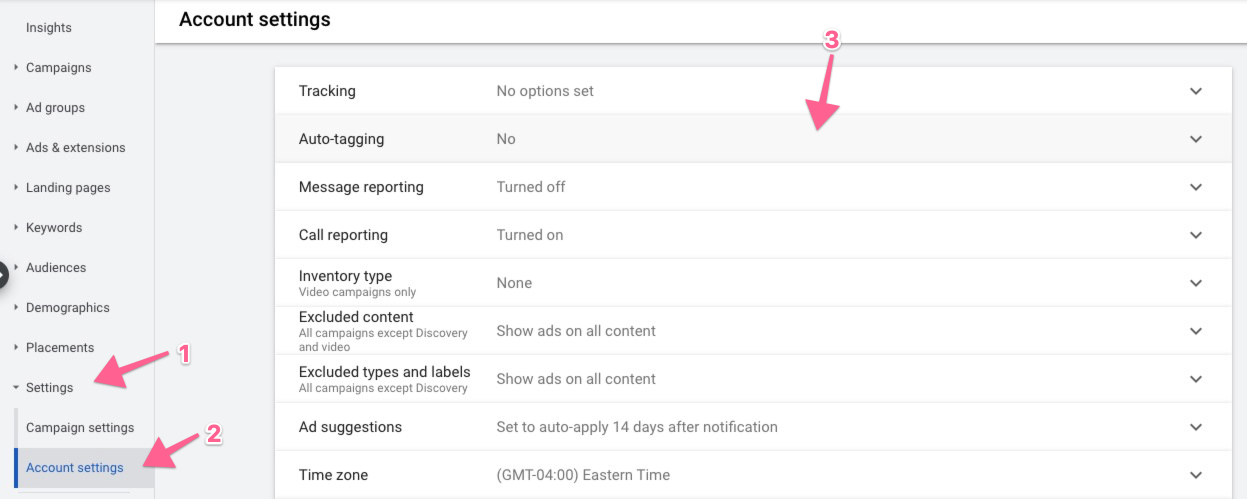
Task: Expand the Tracking row chevron
Action: coord(1196,91)
